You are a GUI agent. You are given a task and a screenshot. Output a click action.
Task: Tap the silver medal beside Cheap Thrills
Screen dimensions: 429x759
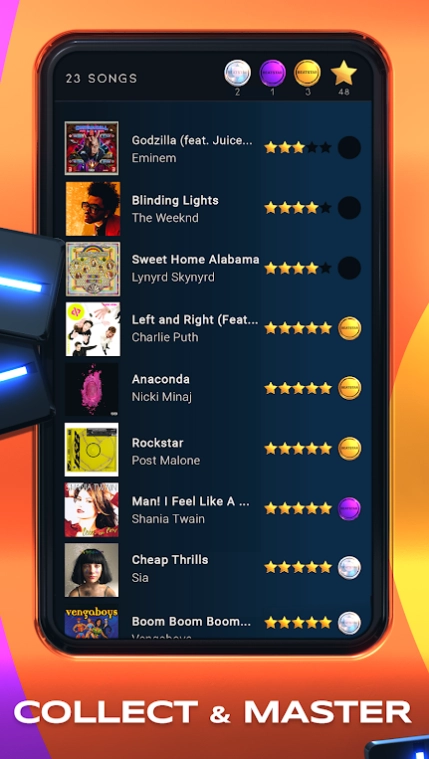click(x=350, y=567)
